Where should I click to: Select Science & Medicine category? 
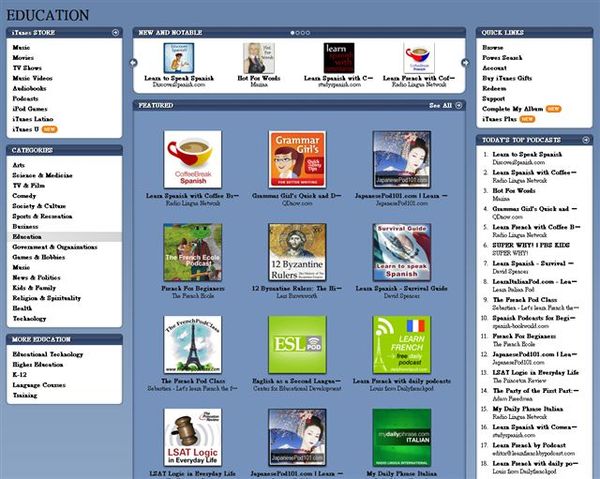(x=42, y=175)
